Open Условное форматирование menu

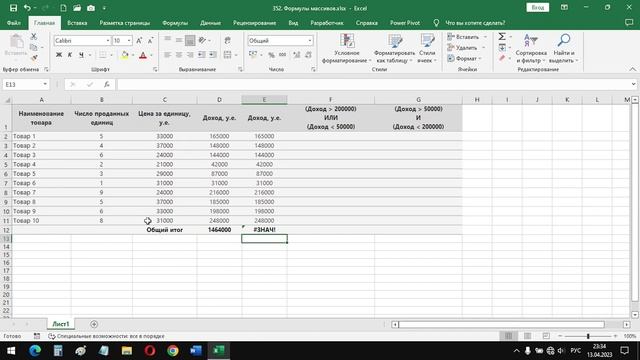click(x=347, y=48)
